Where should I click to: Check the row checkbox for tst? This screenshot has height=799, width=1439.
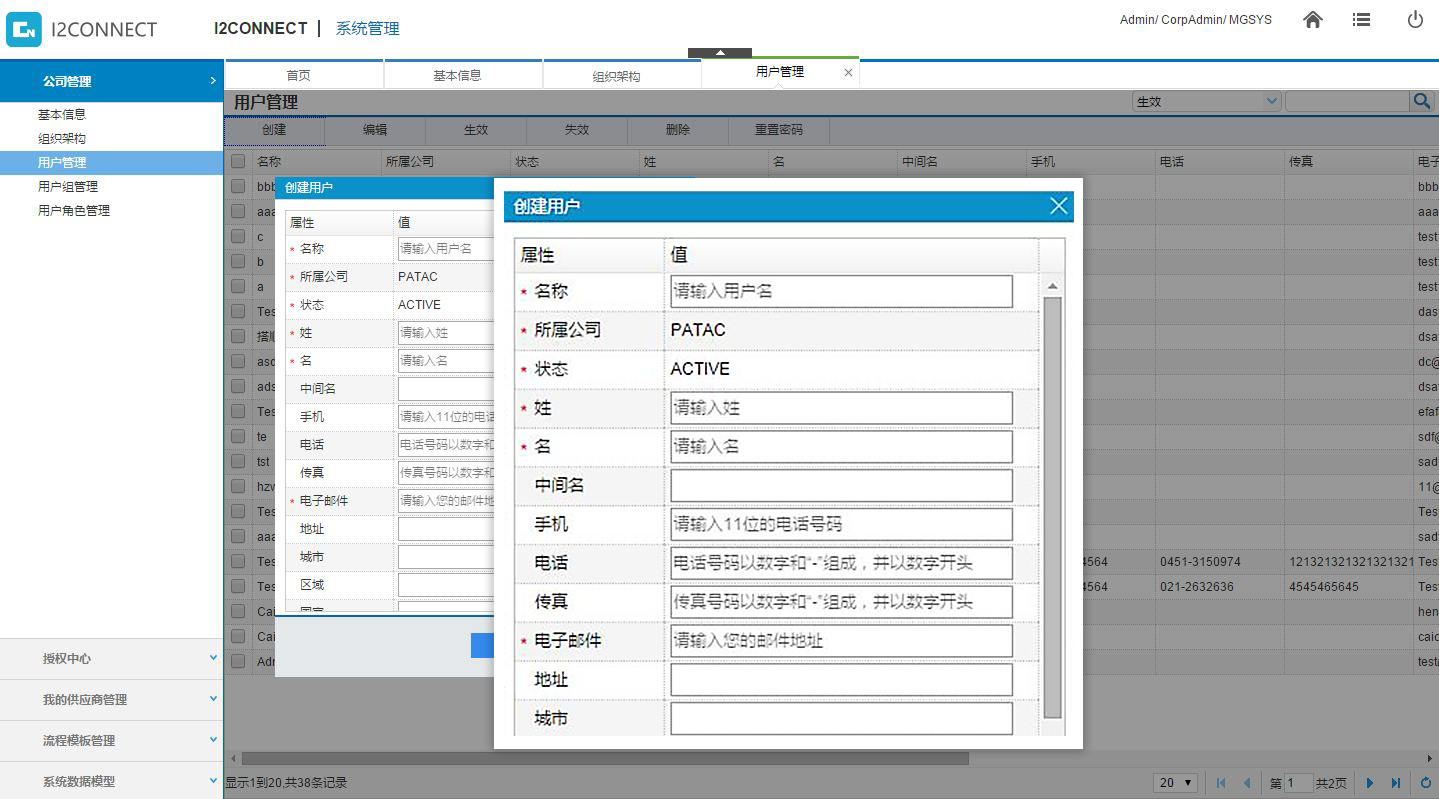coord(238,461)
